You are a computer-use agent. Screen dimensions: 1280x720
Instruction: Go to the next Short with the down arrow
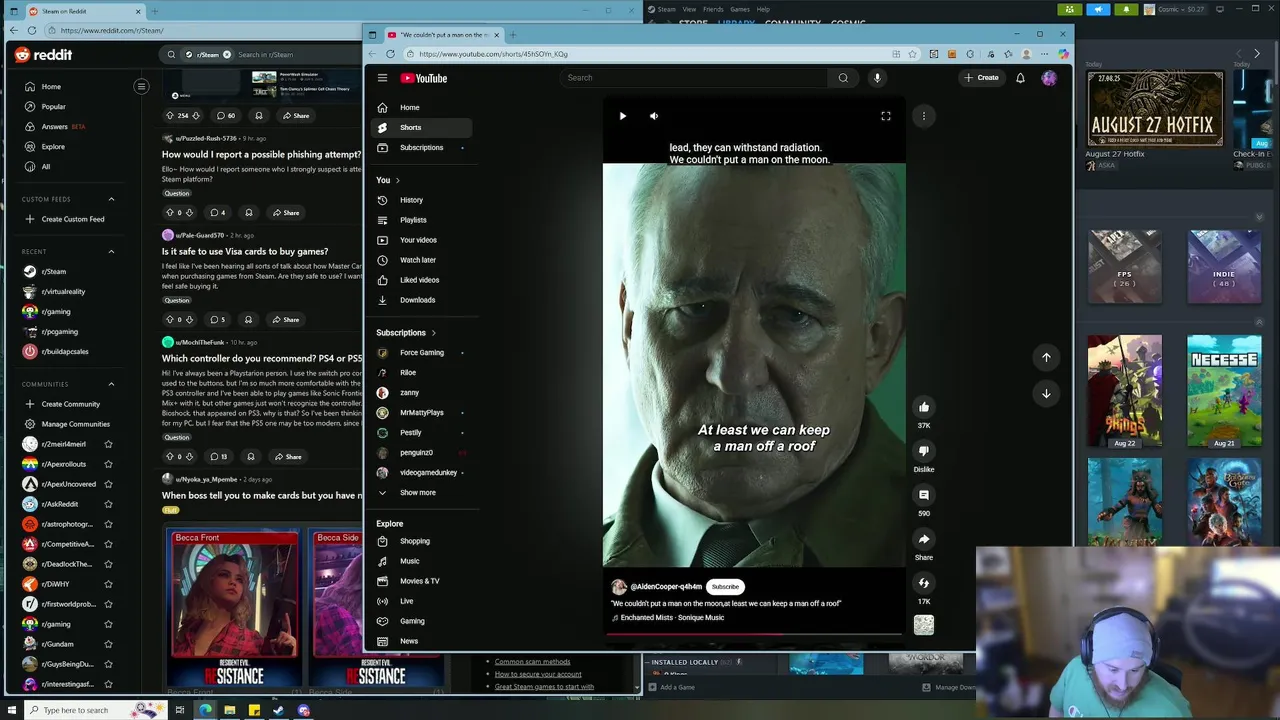click(x=1046, y=393)
